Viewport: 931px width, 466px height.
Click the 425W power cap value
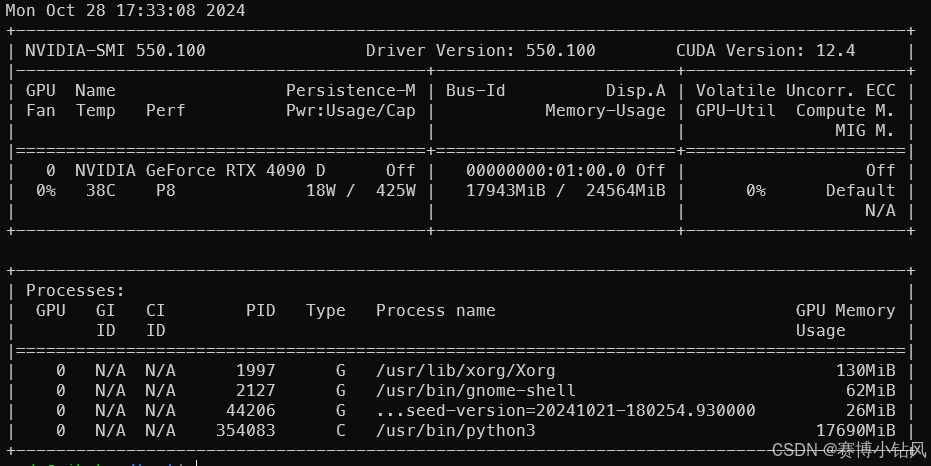click(x=395, y=191)
